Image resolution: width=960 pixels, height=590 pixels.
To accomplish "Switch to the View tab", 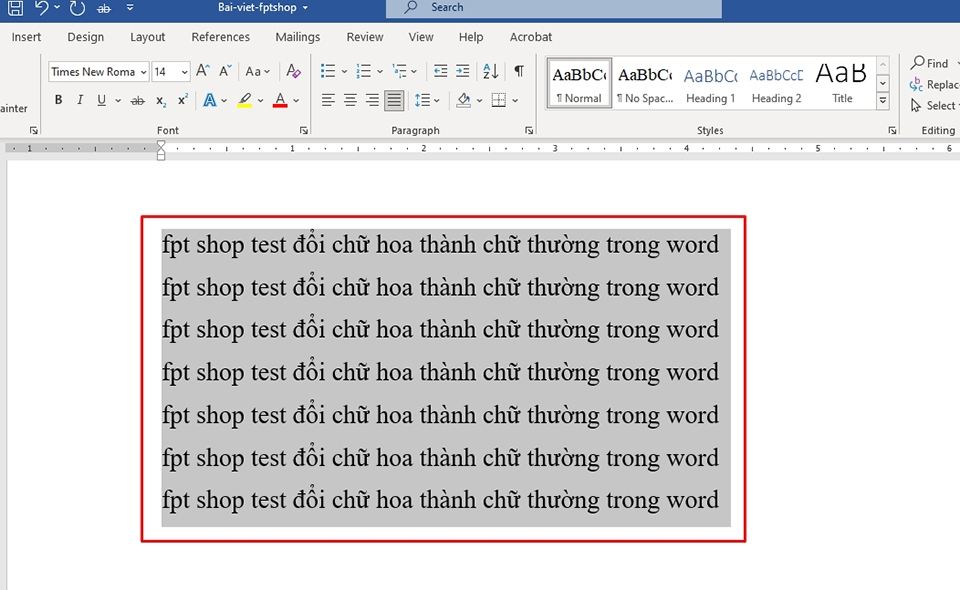I will [421, 37].
